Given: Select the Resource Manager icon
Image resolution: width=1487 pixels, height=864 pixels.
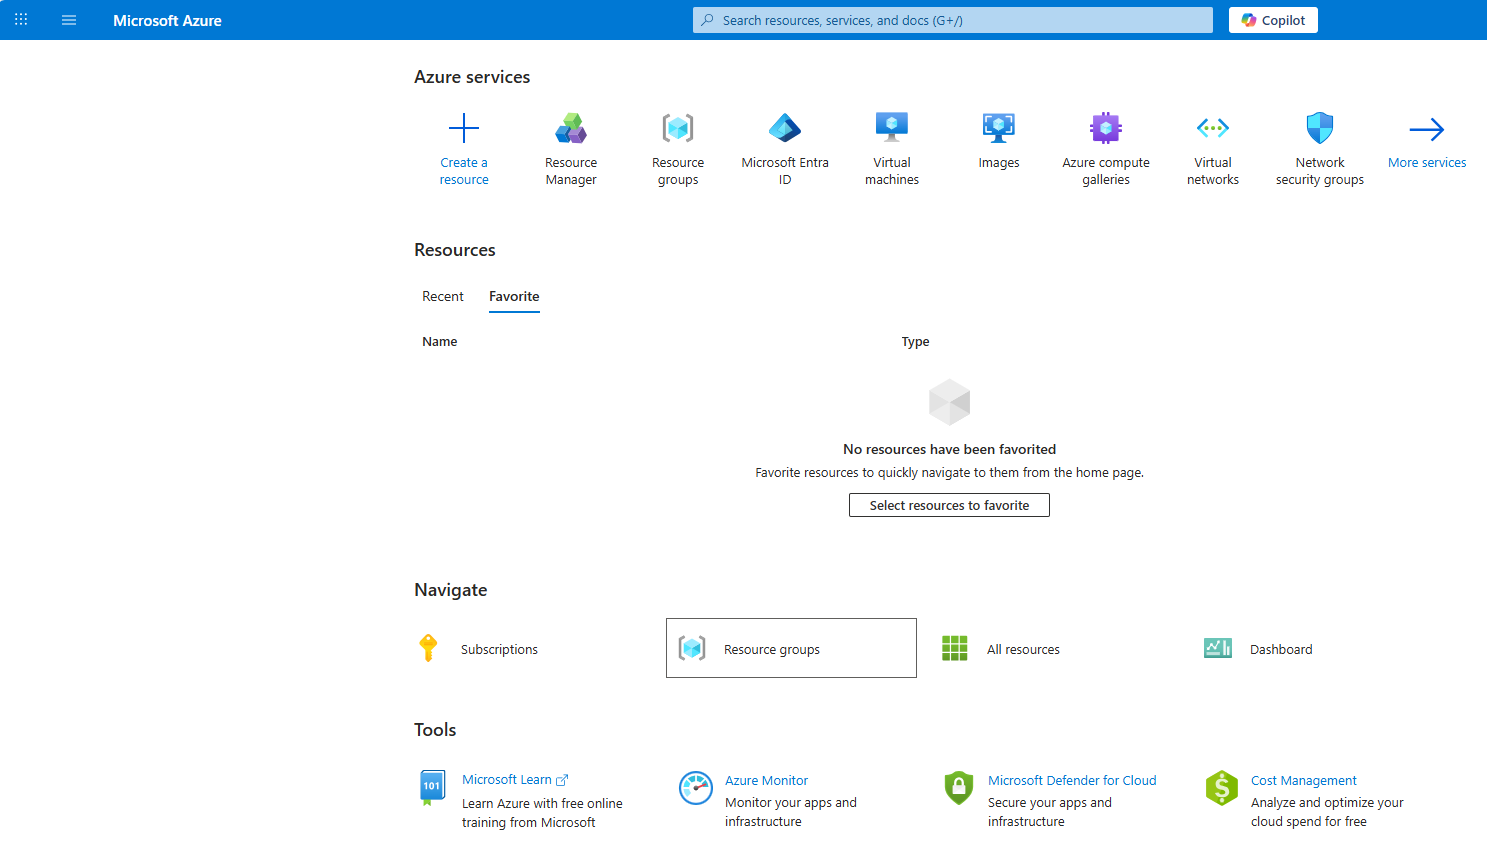Looking at the screenshot, I should (x=570, y=128).
